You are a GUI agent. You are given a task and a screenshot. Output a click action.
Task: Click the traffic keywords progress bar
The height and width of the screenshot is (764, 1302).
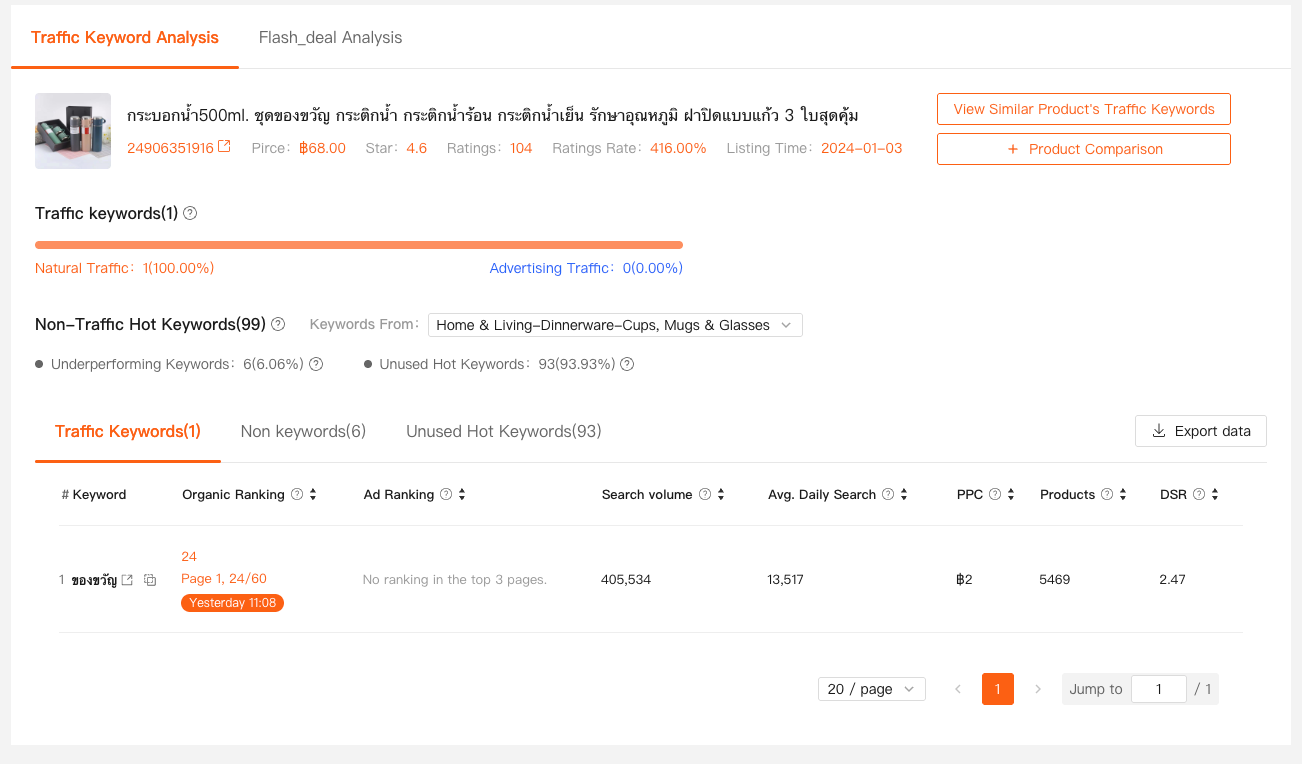point(358,245)
